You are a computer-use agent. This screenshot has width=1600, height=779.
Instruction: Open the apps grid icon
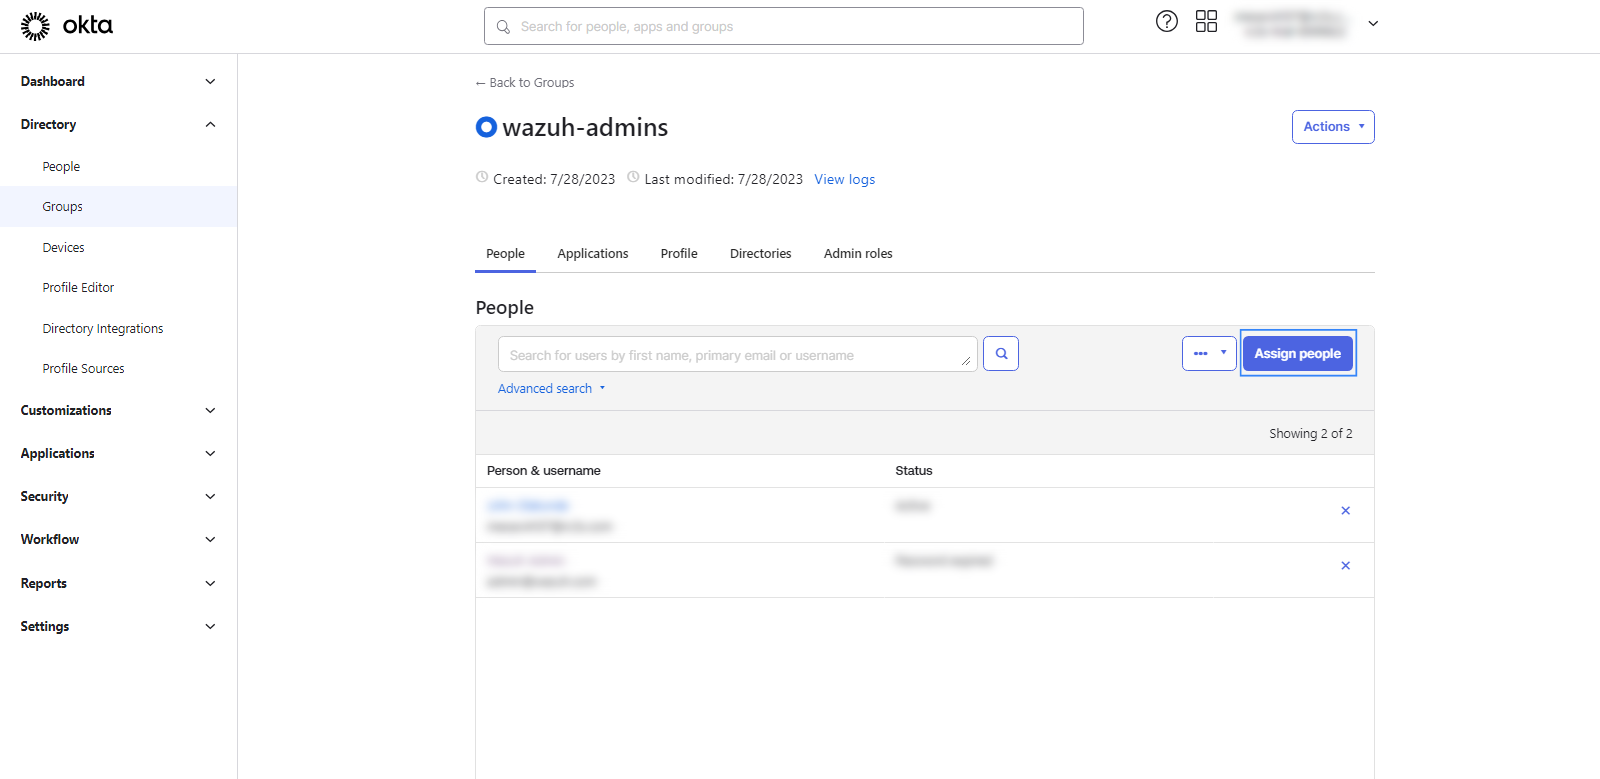pos(1206,22)
